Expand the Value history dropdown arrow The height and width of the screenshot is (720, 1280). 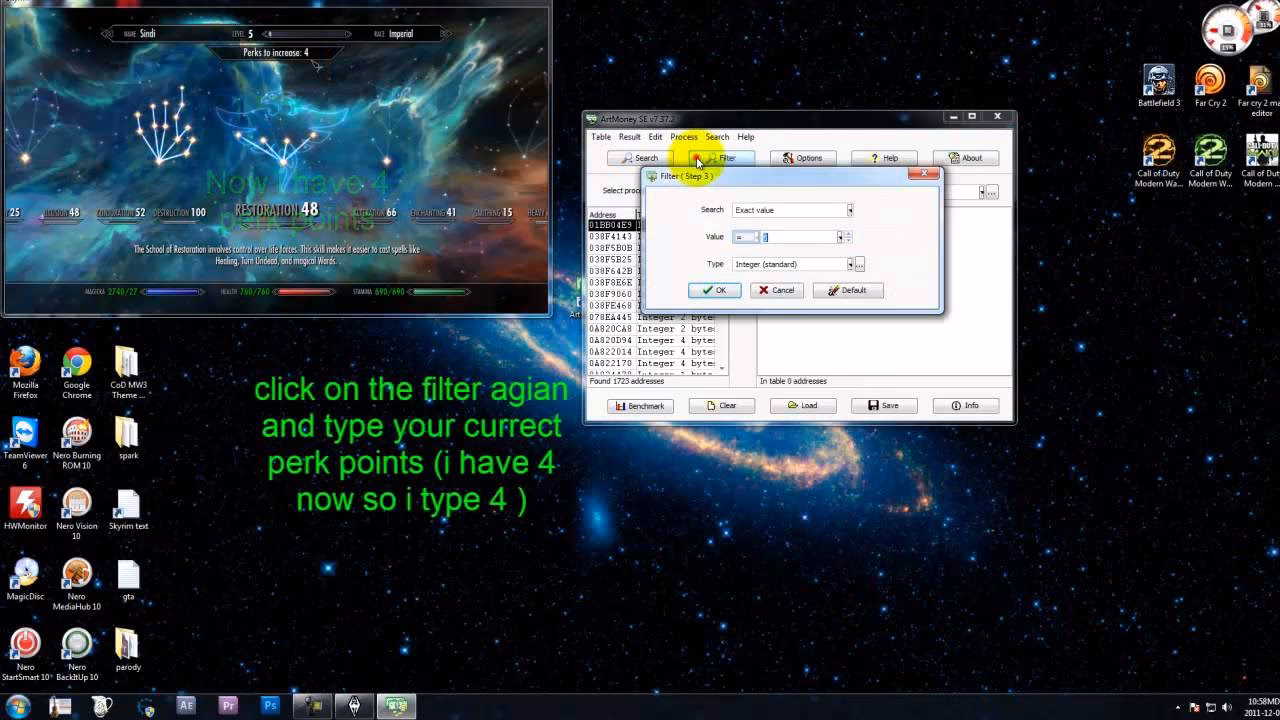[840, 237]
